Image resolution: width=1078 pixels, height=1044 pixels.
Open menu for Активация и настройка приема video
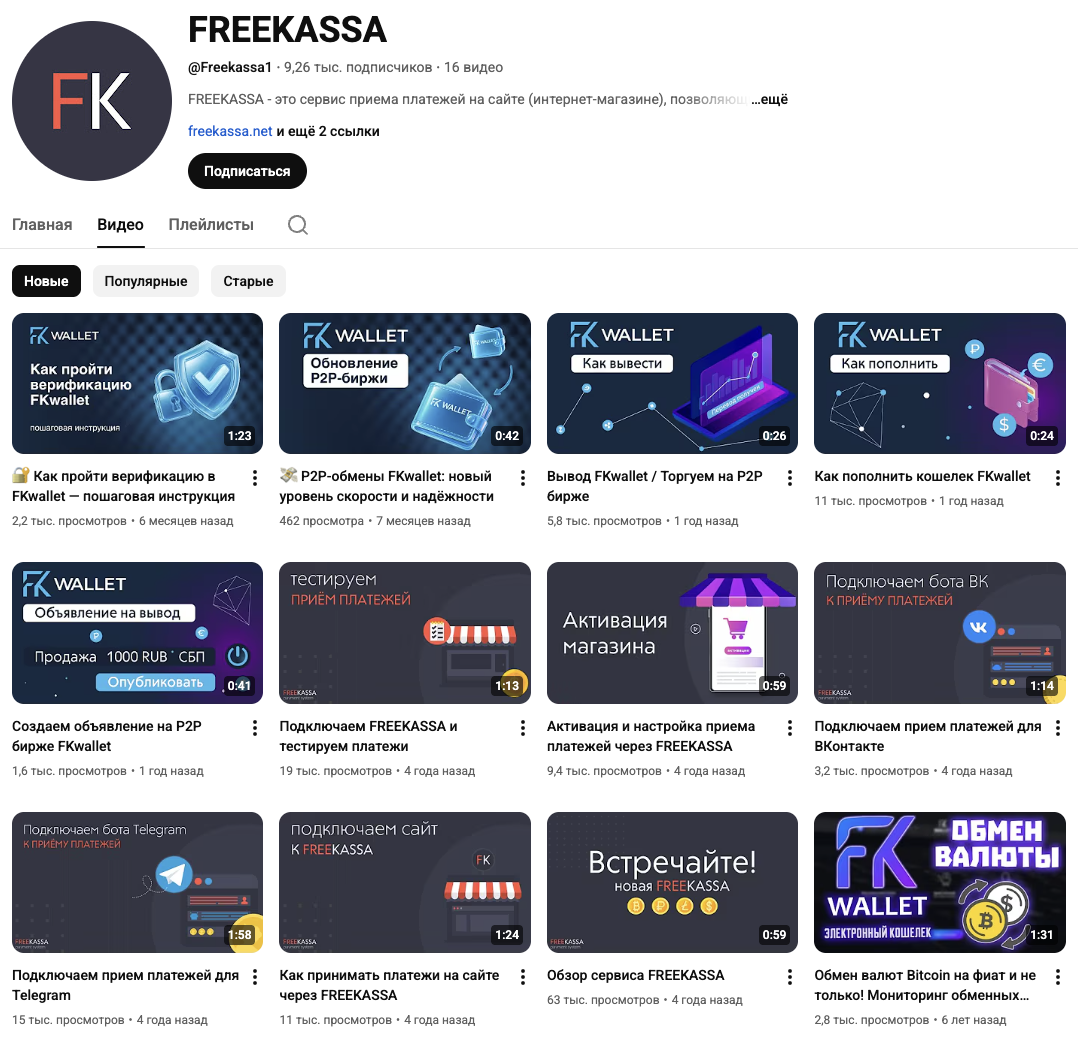(789, 728)
